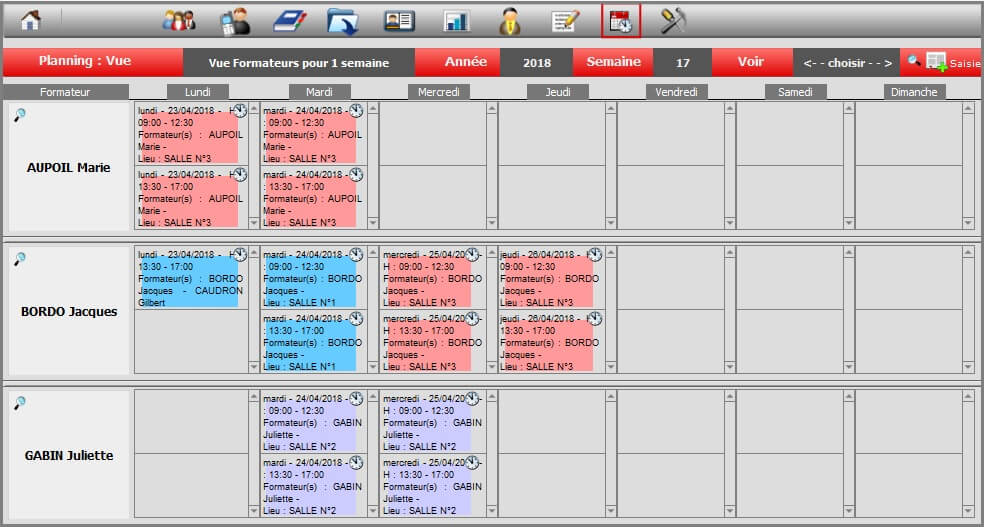The width and height of the screenshot is (984, 527).
Task: Open the hammer and wrench settings icon
Action: (673, 21)
